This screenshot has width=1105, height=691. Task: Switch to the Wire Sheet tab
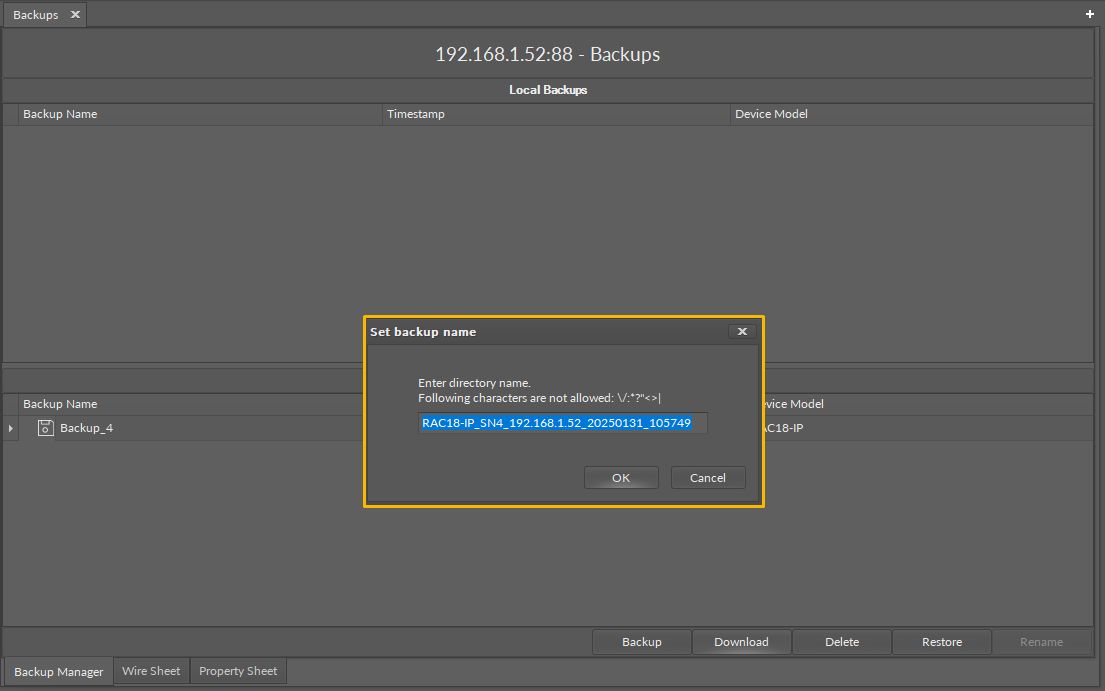151,671
